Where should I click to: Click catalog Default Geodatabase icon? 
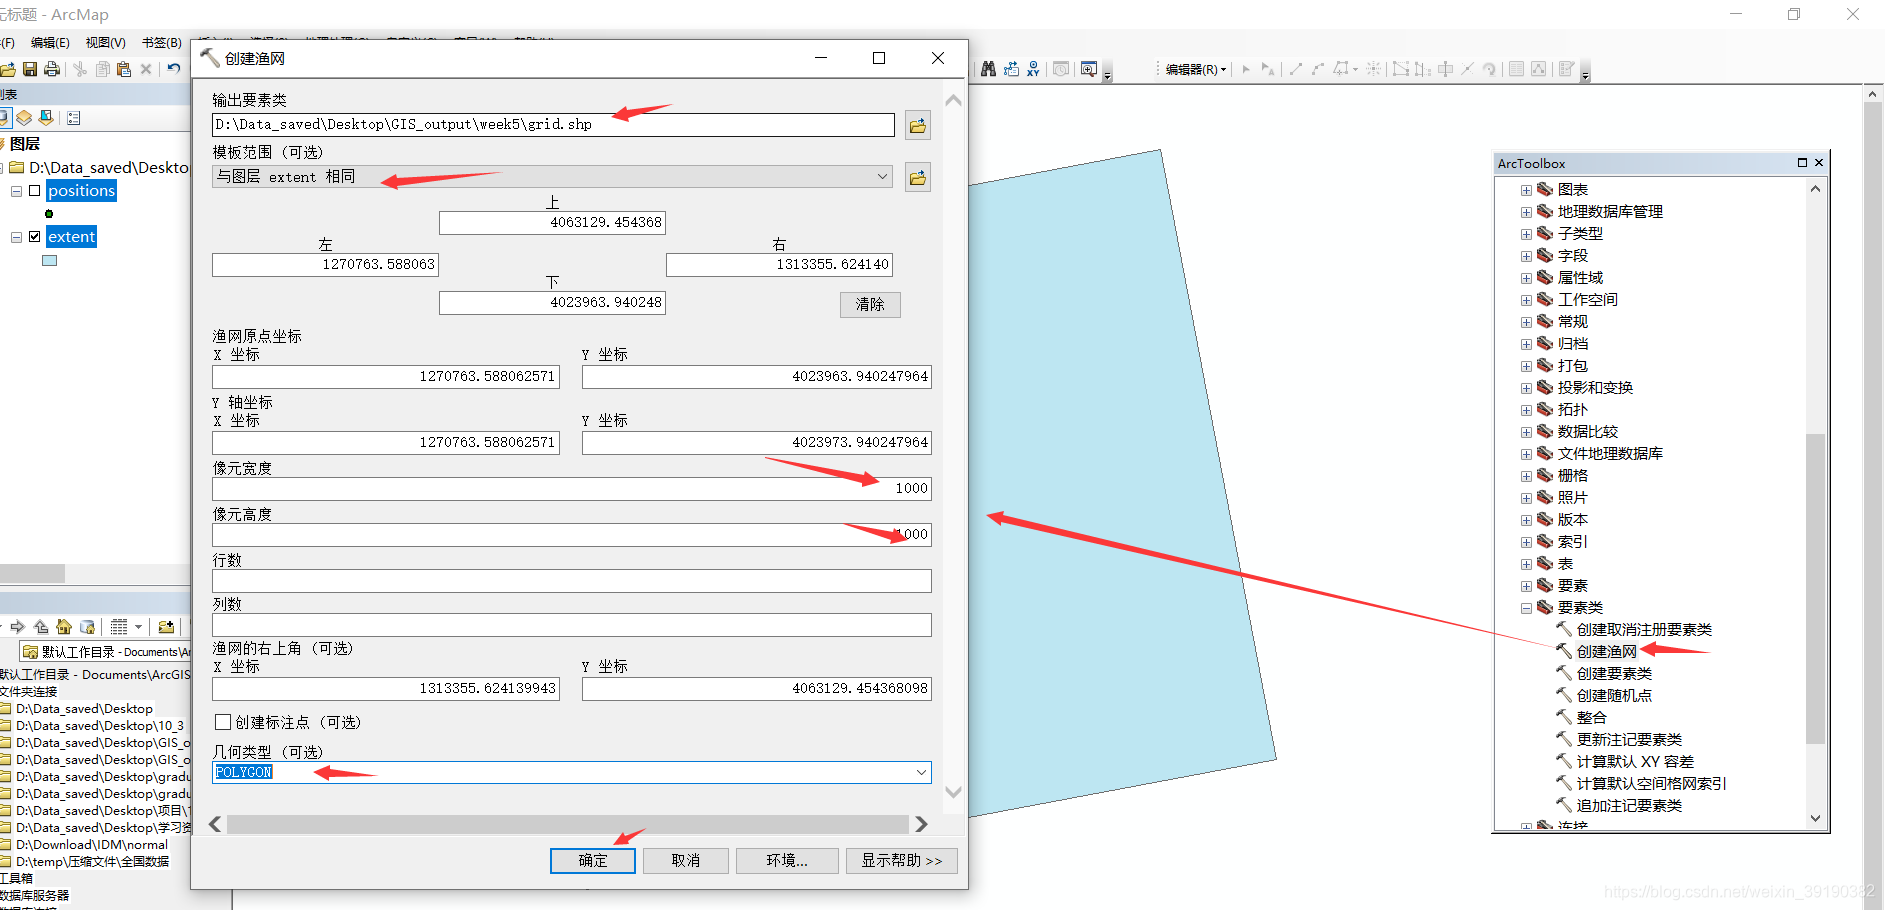pos(87,627)
